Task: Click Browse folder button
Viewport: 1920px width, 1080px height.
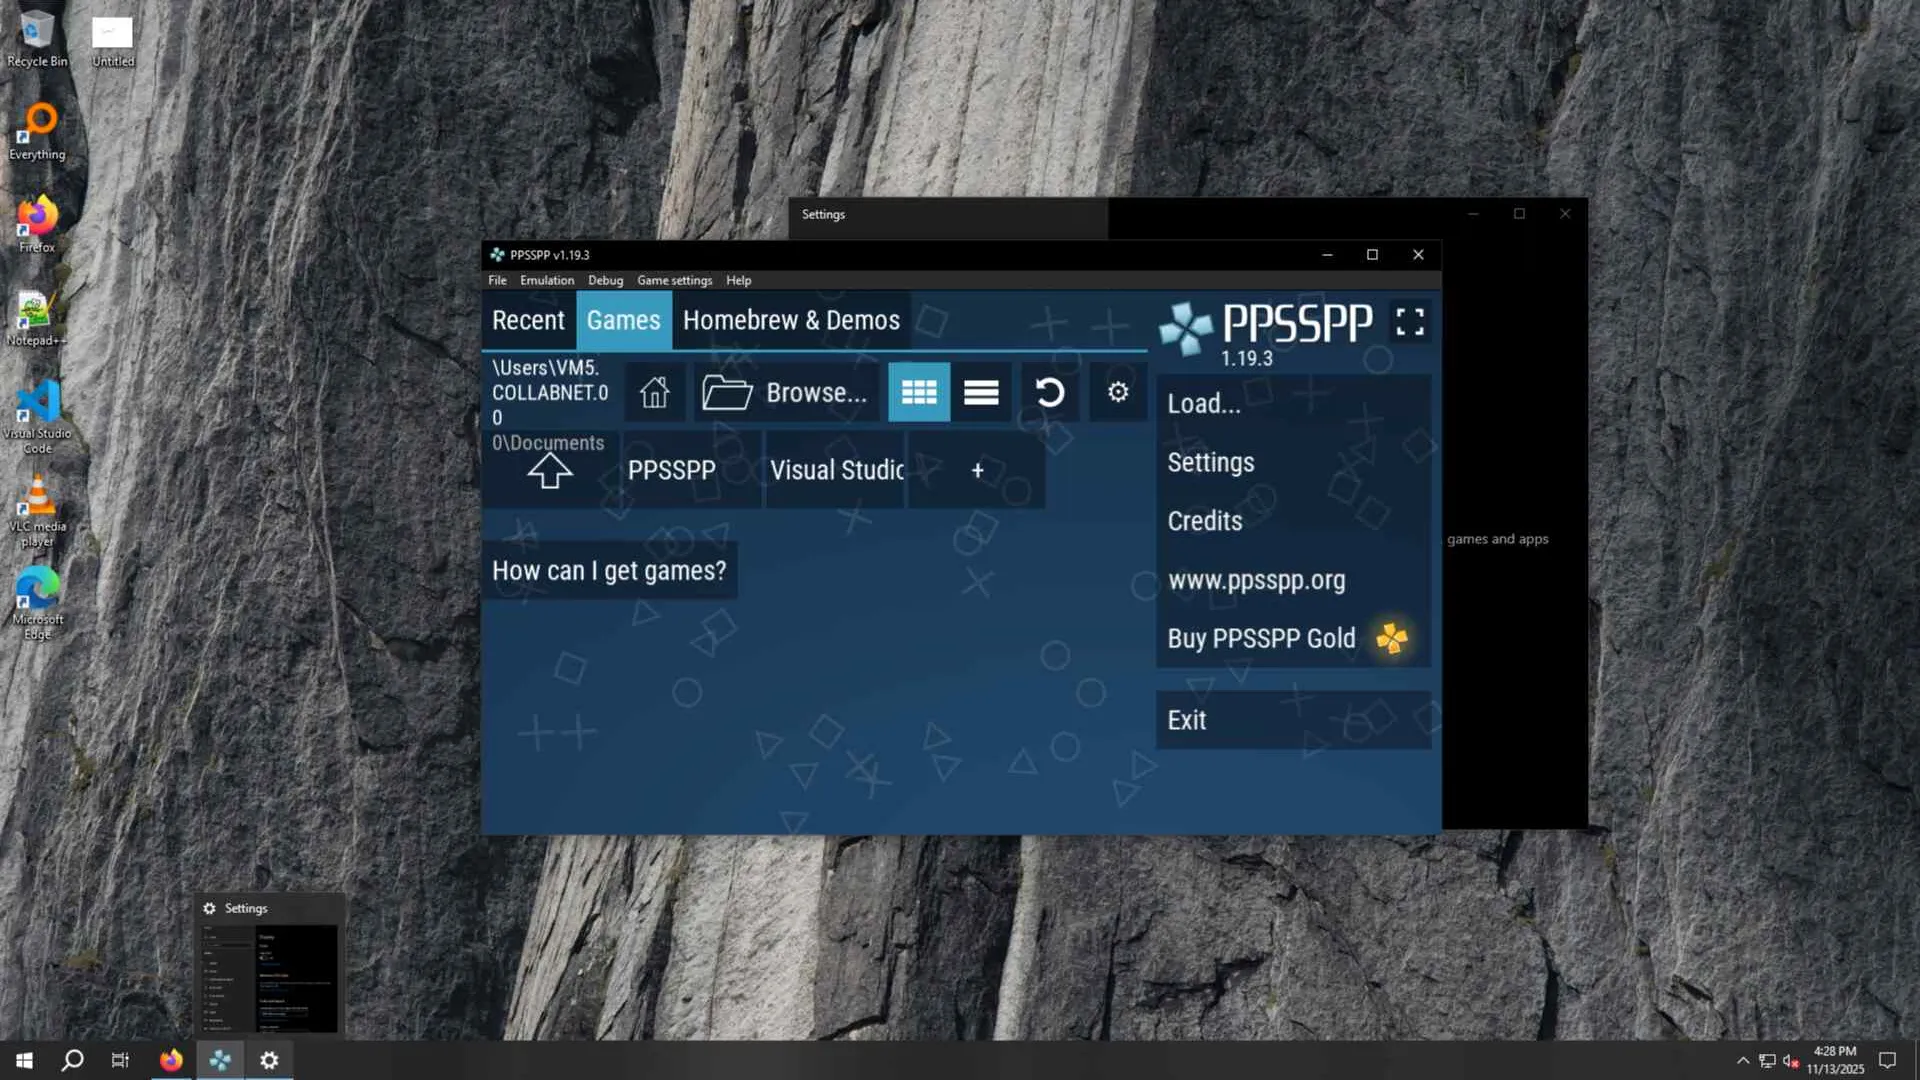Action: 785,393
